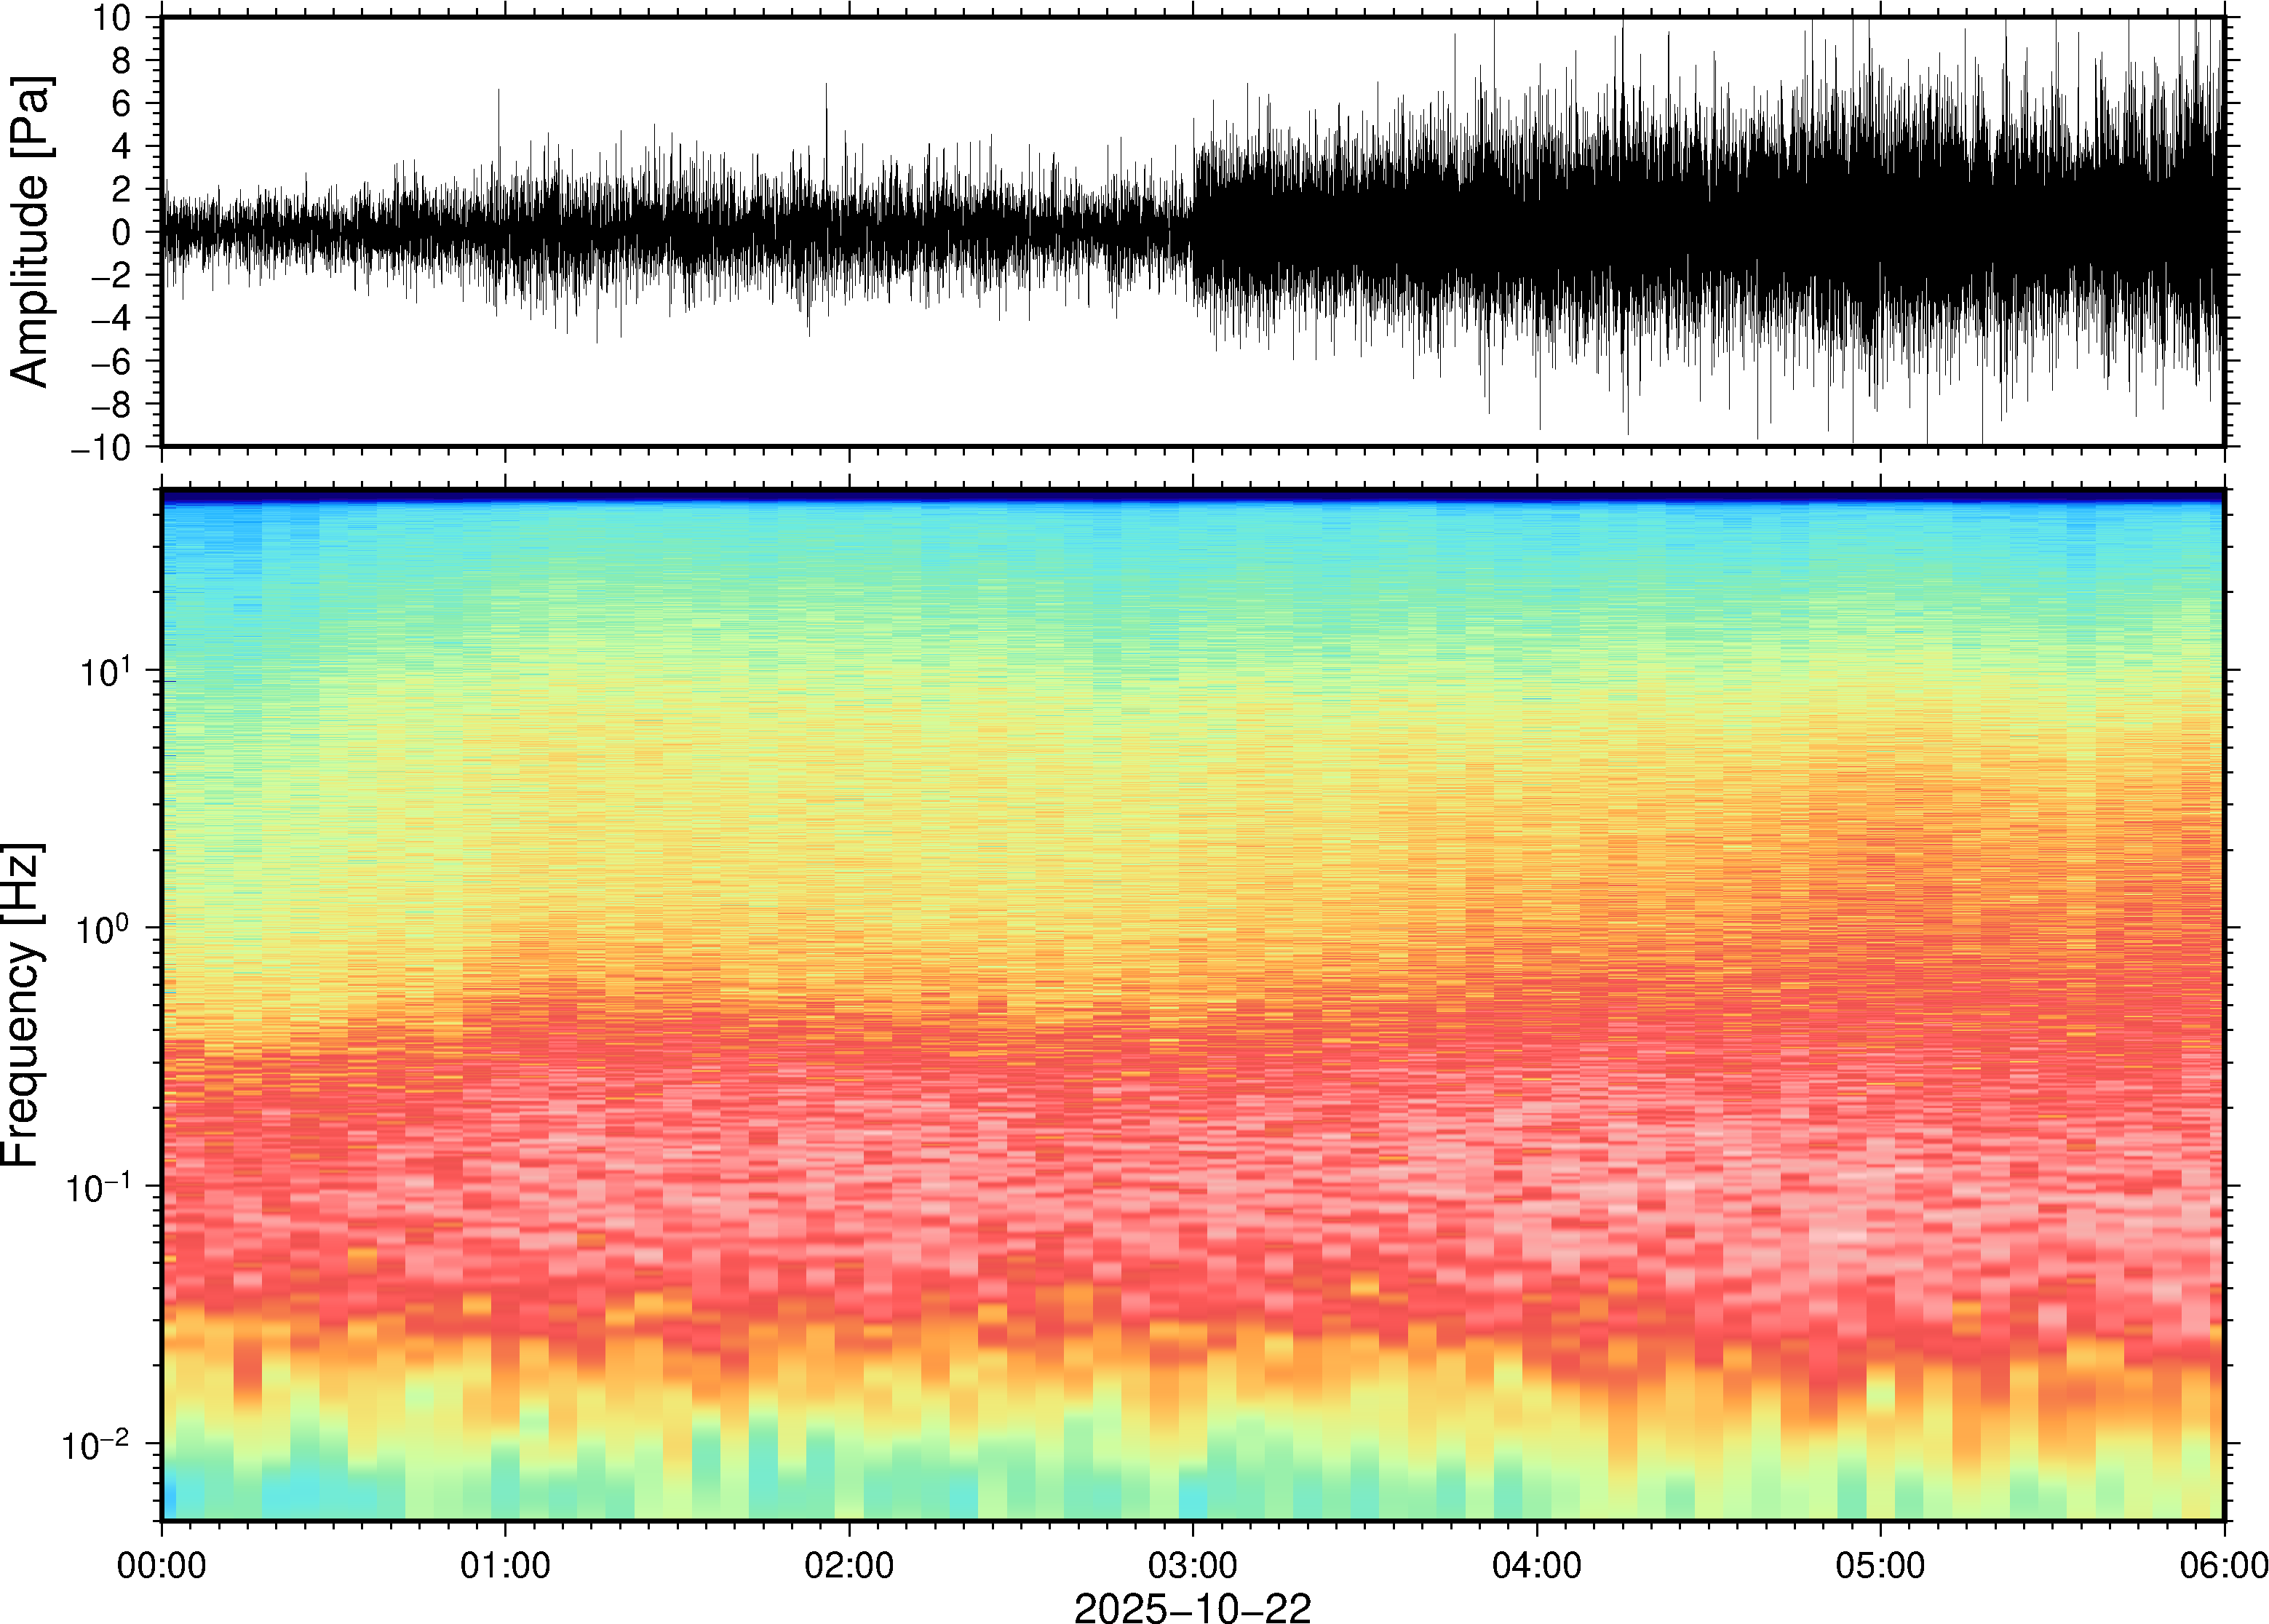Click the 04:00 time axis label
The width and height of the screenshot is (2269, 1624).
1537,1565
